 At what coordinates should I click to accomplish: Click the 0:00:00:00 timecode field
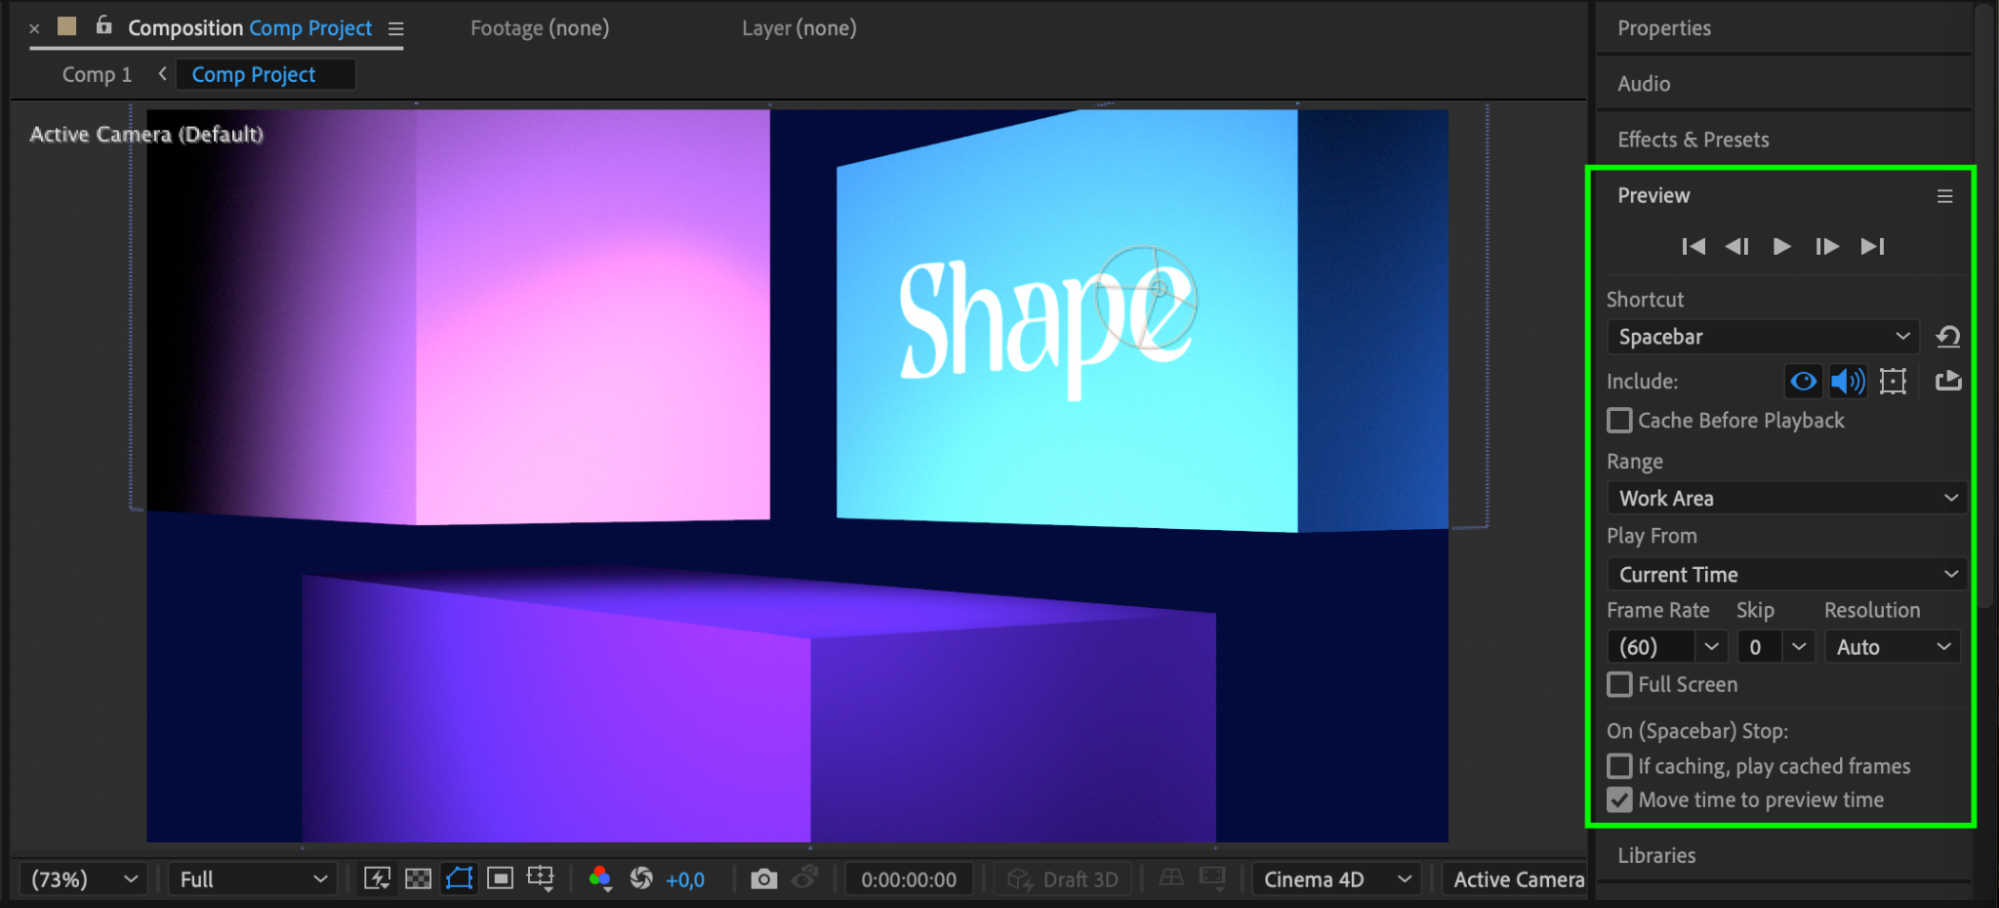point(908,879)
